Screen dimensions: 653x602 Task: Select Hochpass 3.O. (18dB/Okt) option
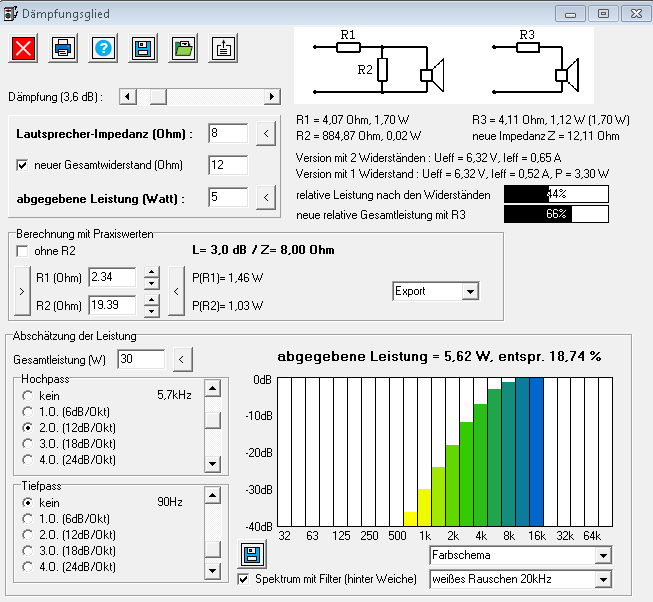coord(27,444)
